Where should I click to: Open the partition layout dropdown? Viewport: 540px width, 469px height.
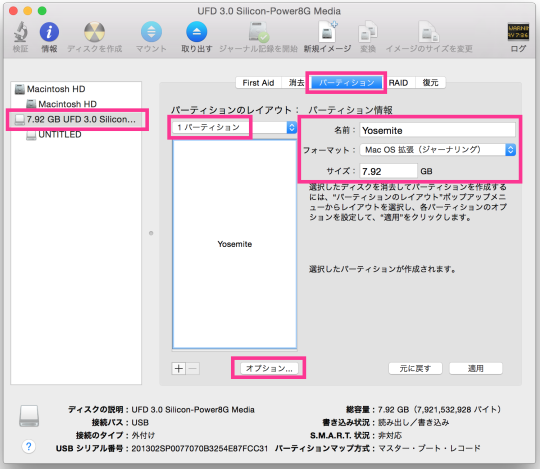coord(235,127)
